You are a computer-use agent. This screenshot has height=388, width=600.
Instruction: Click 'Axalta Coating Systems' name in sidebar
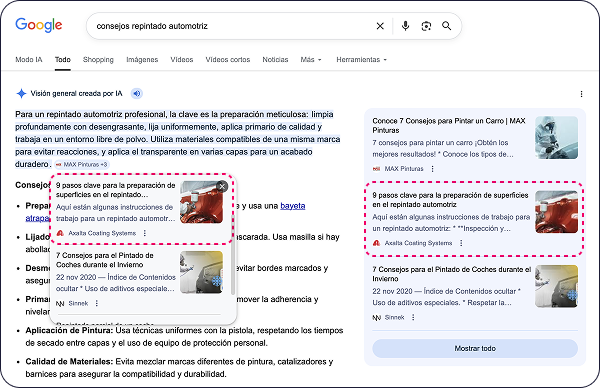pyautogui.click(x=418, y=243)
